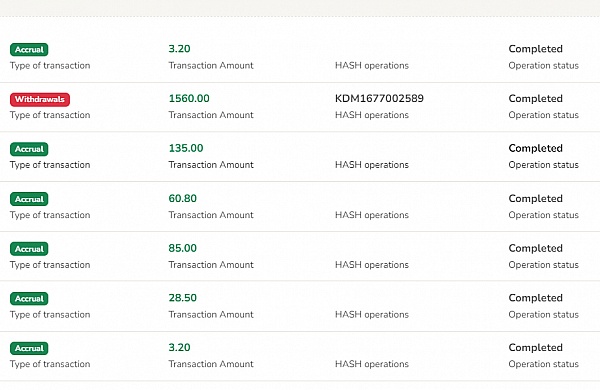600x390 pixels.
Task: Click the red Withdrawals badge
Action: [x=40, y=100]
